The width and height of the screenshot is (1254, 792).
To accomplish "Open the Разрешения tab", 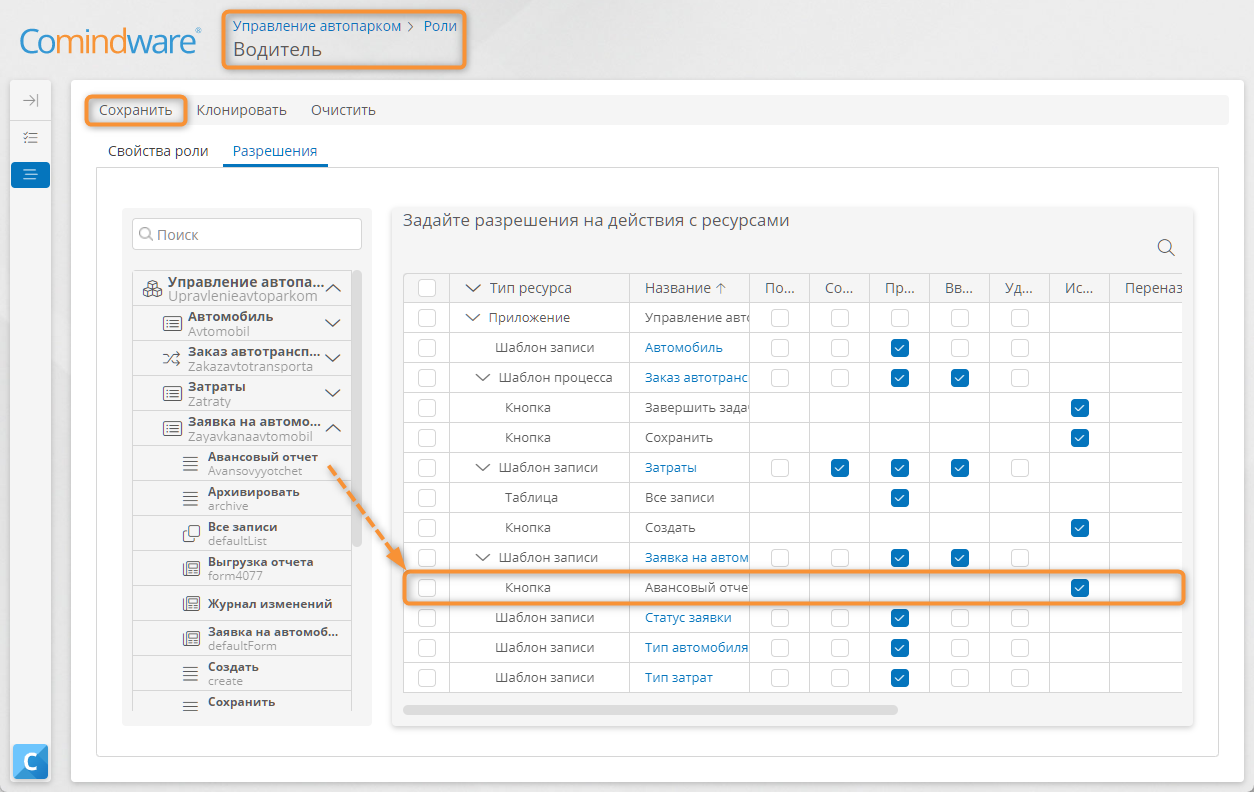I will click(x=275, y=151).
